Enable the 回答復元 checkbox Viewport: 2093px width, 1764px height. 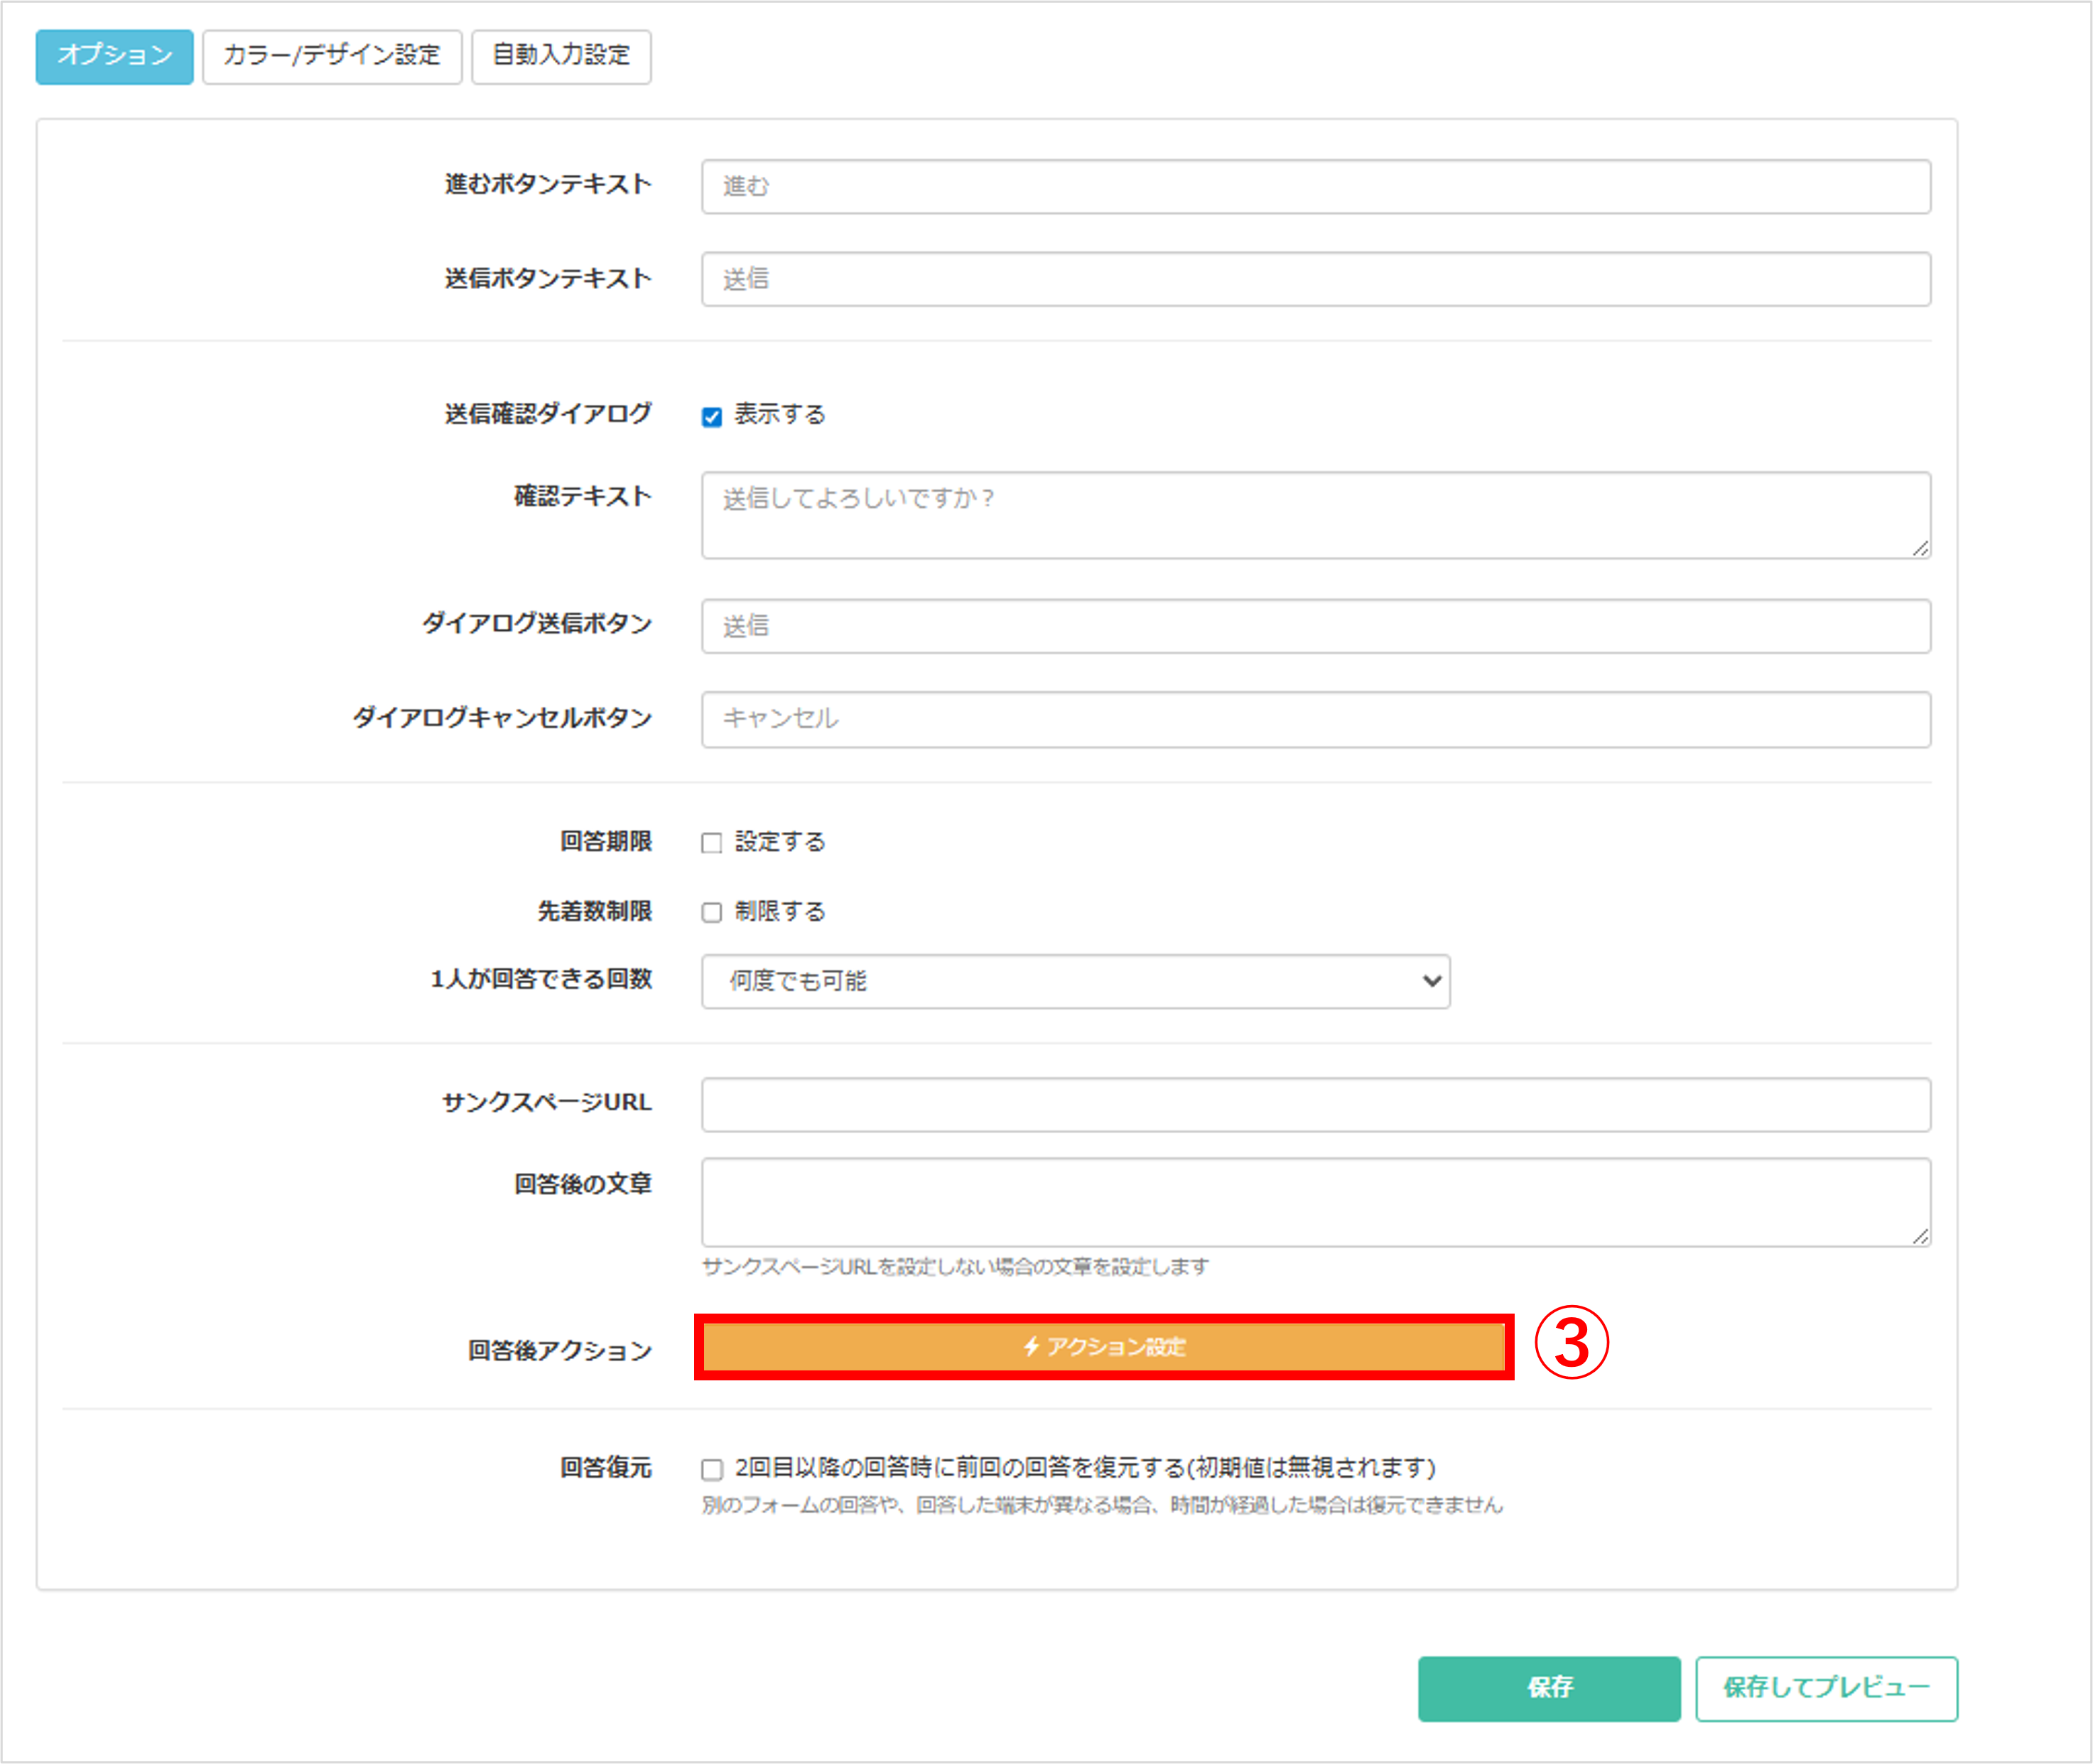click(712, 1469)
